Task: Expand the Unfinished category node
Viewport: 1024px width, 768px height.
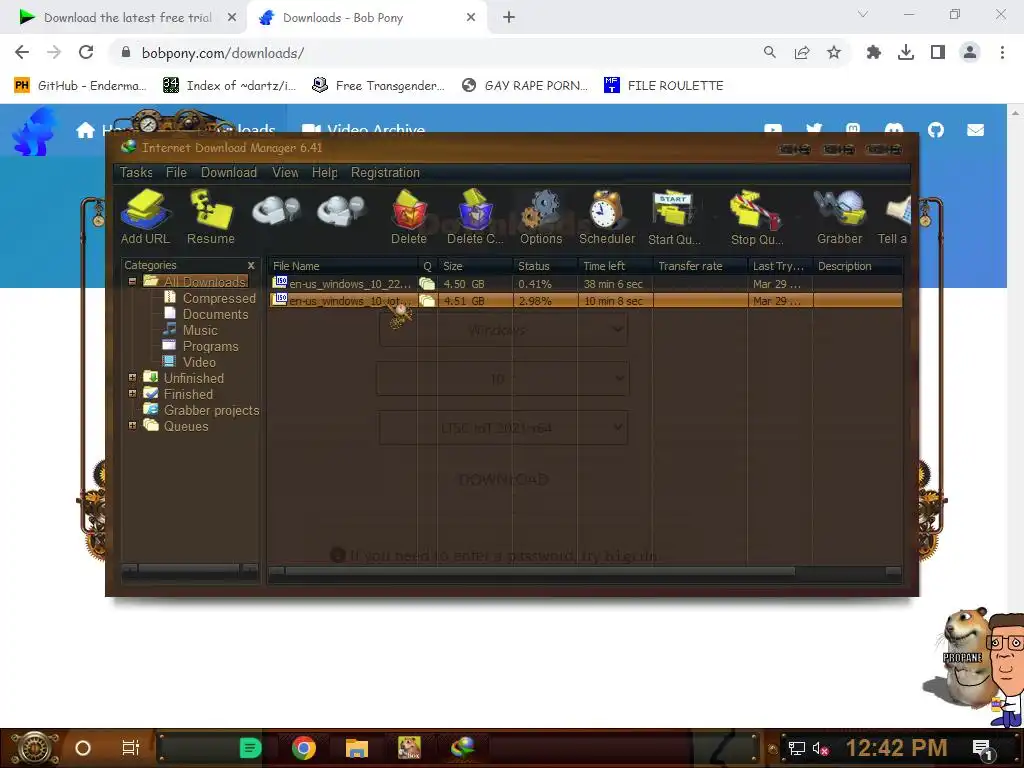Action: tap(132, 377)
